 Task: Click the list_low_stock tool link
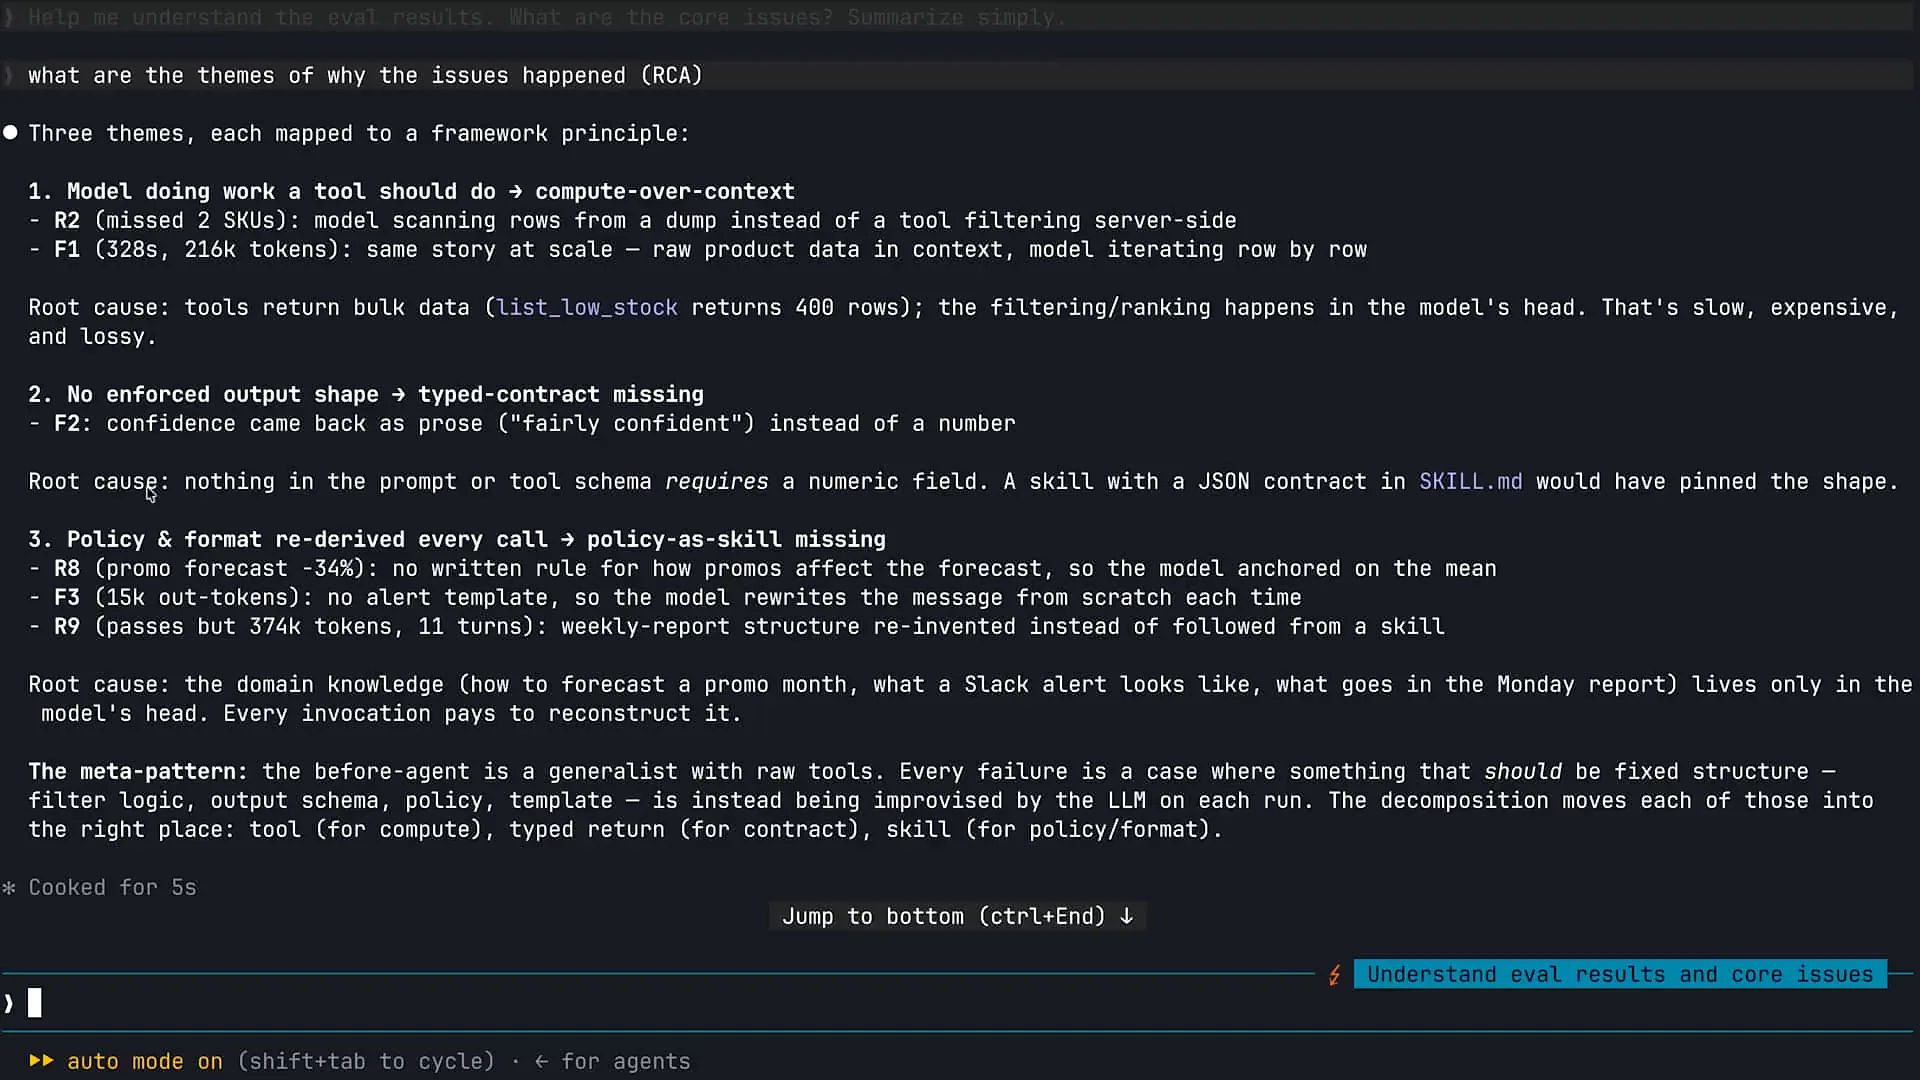point(587,307)
